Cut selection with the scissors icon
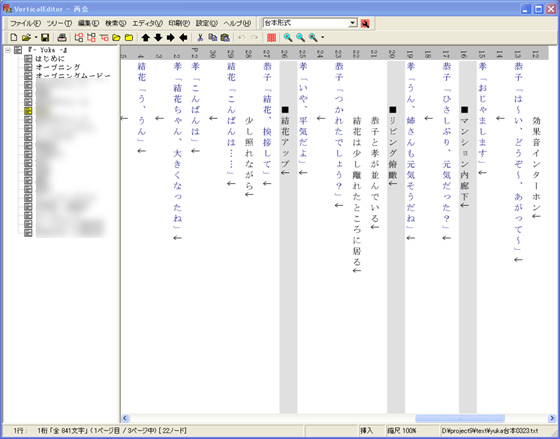 (200, 37)
